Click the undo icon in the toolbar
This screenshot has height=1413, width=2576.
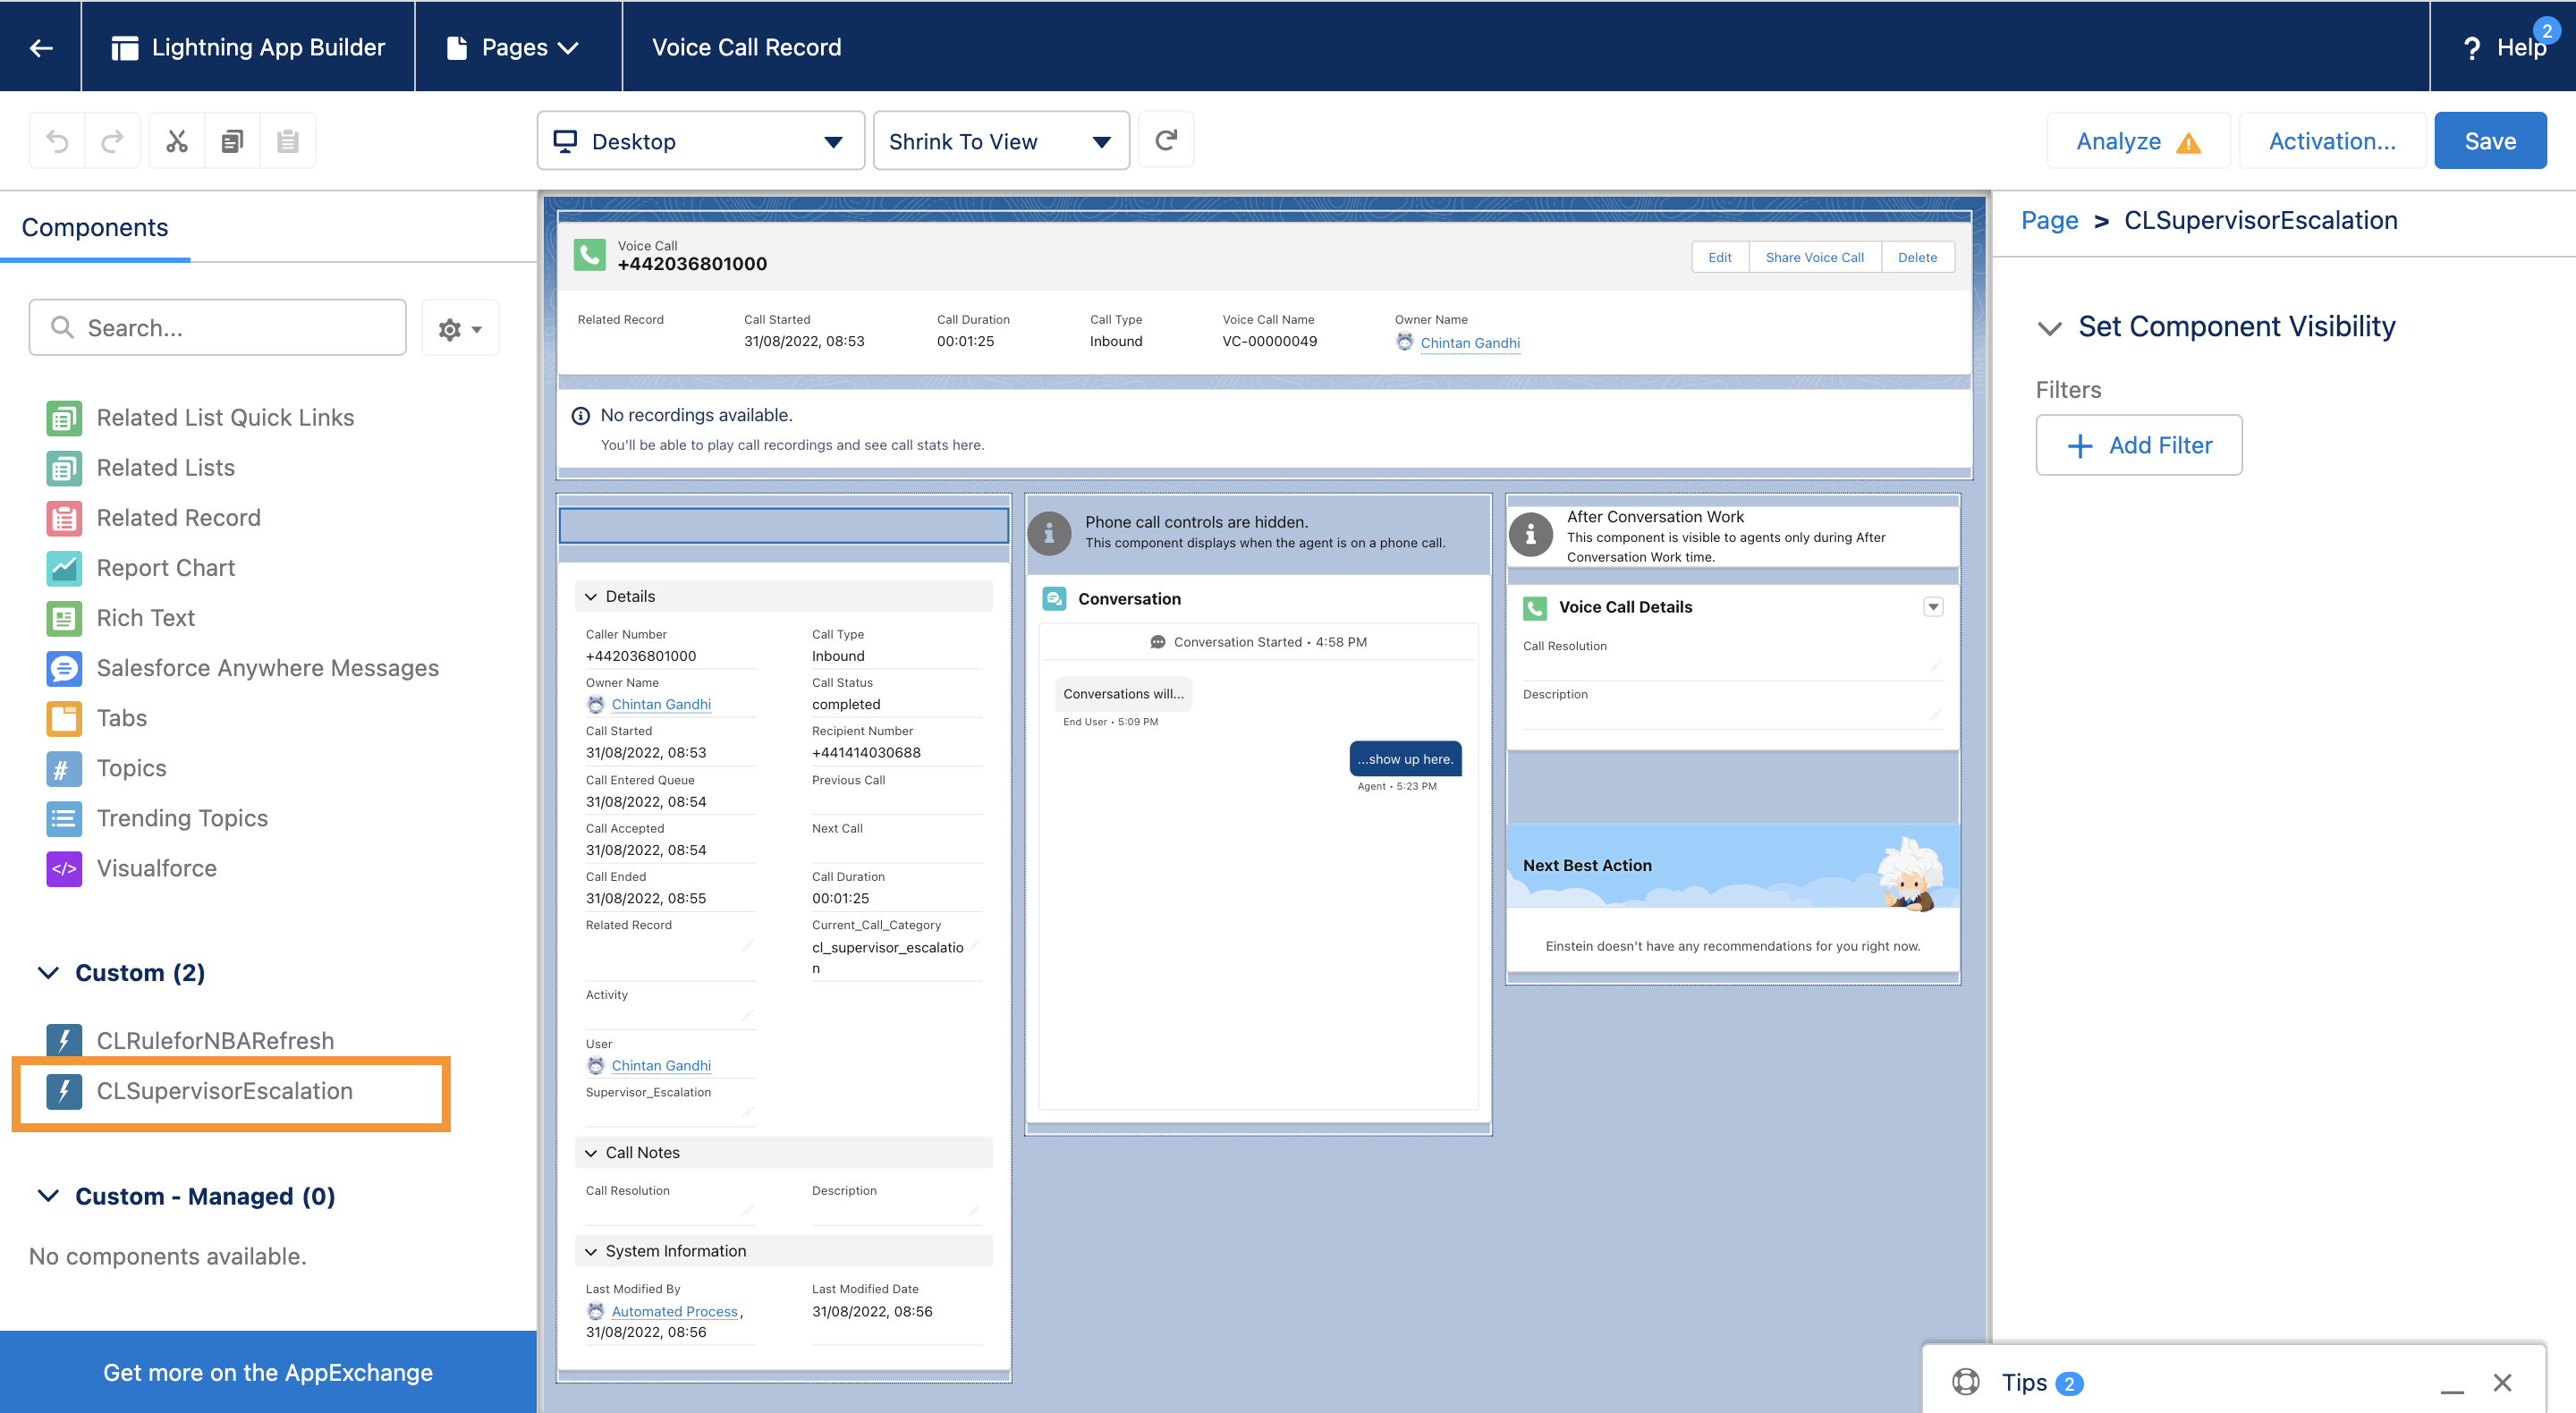(x=57, y=141)
